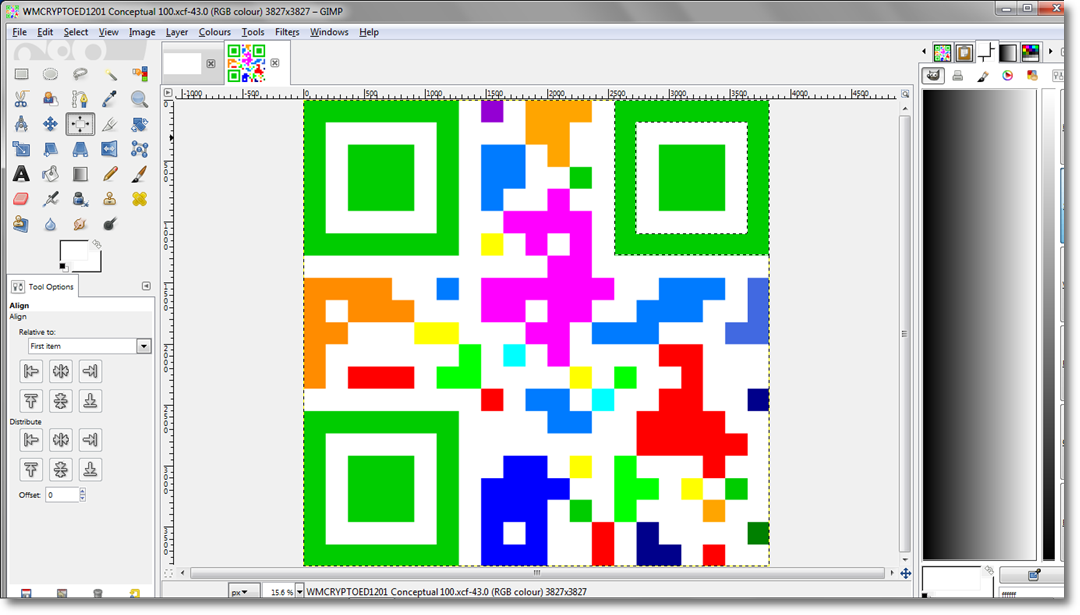Open Tool Options tab configuration menu arrow
The image size is (1080, 615).
146,286
